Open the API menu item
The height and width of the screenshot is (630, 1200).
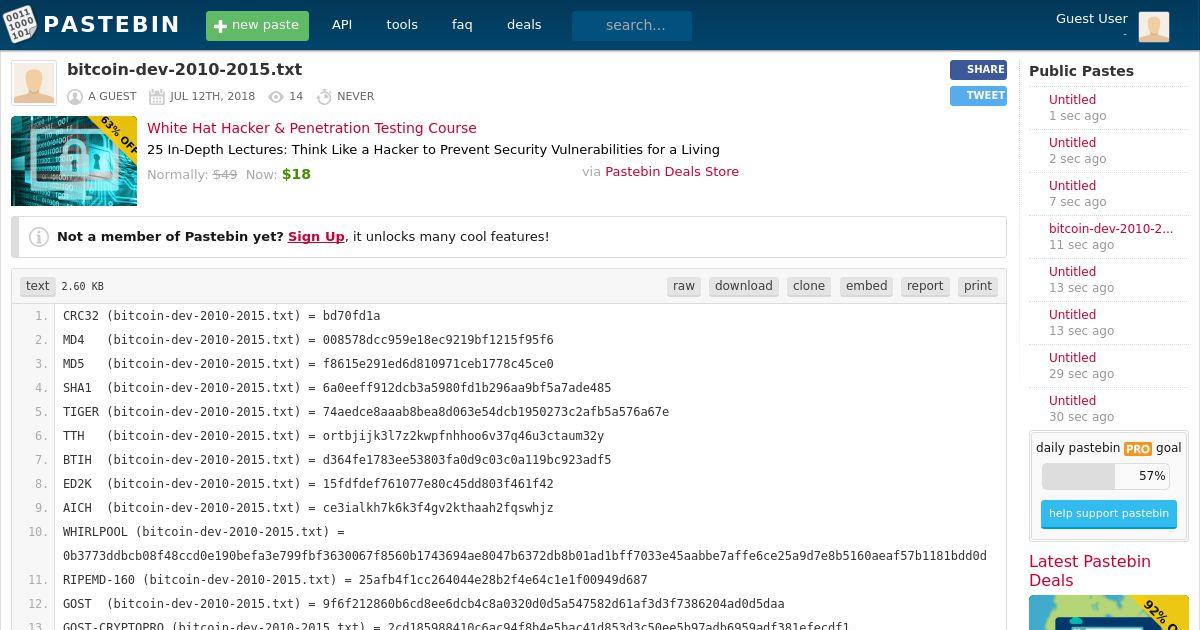342,25
